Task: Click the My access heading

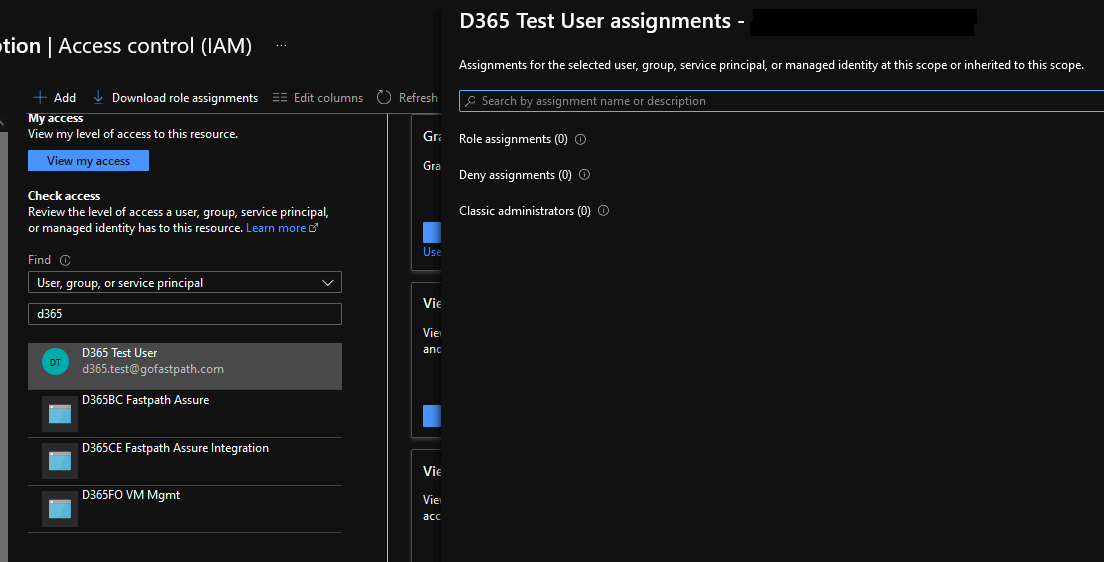Action: [x=56, y=118]
